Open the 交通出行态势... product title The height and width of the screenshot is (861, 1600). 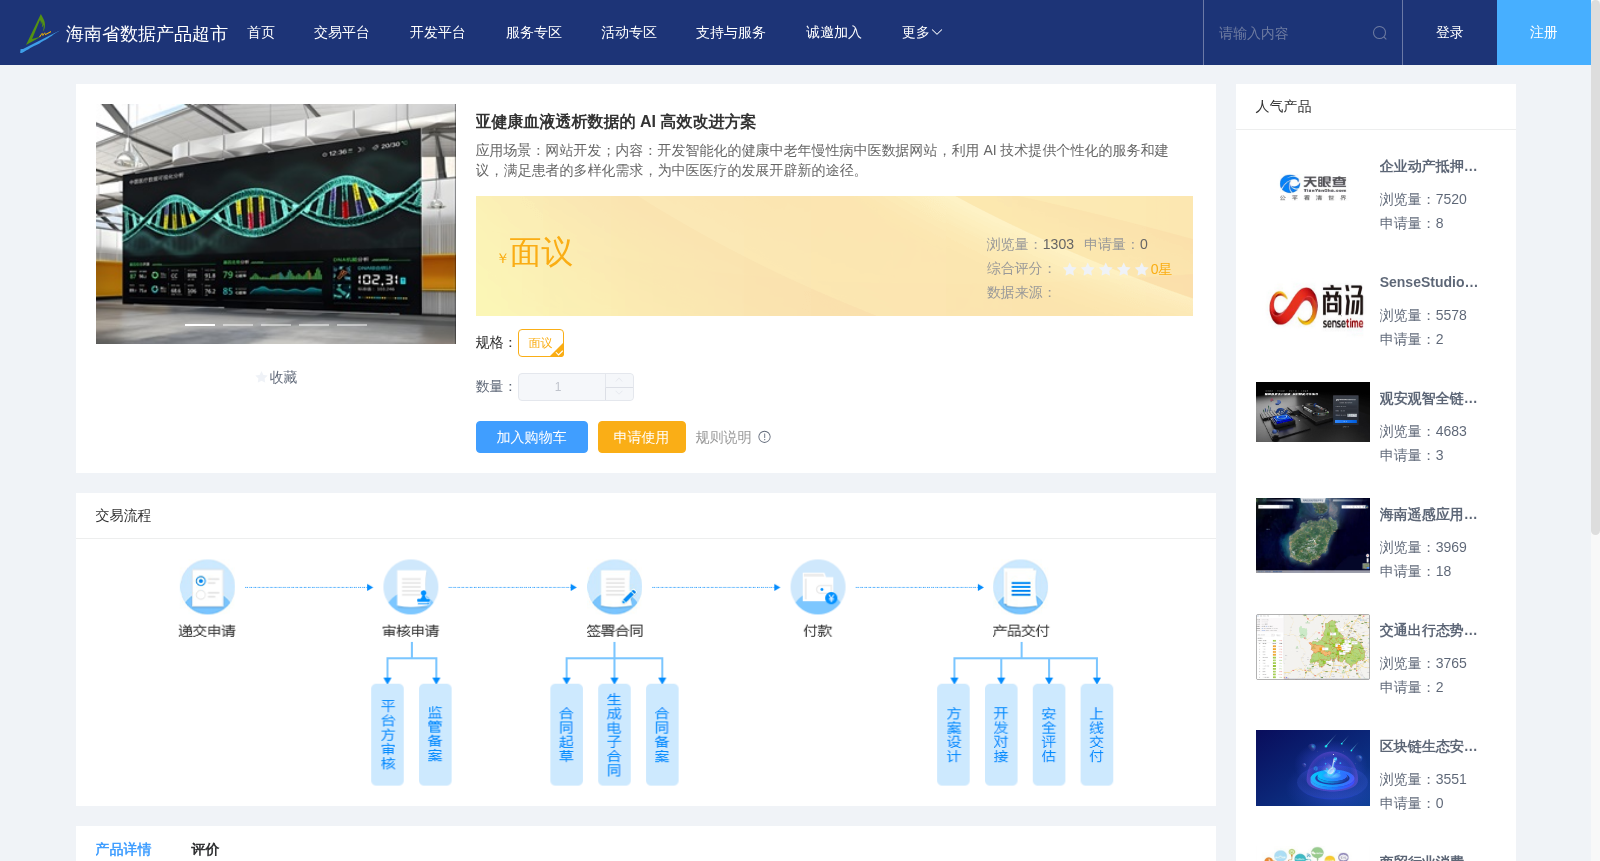coord(1428,631)
